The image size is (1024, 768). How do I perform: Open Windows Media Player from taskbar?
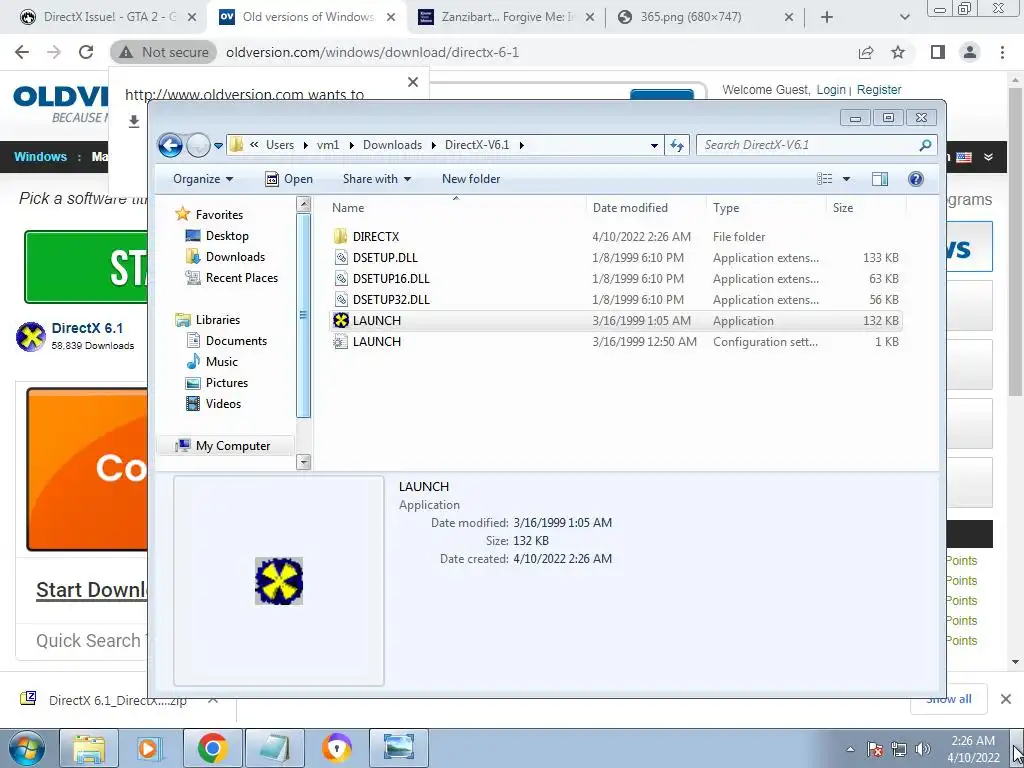point(150,748)
